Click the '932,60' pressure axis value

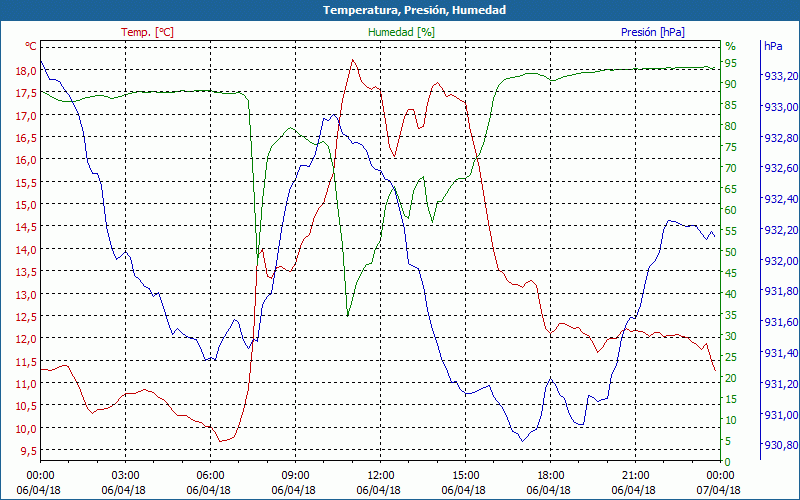click(x=781, y=168)
